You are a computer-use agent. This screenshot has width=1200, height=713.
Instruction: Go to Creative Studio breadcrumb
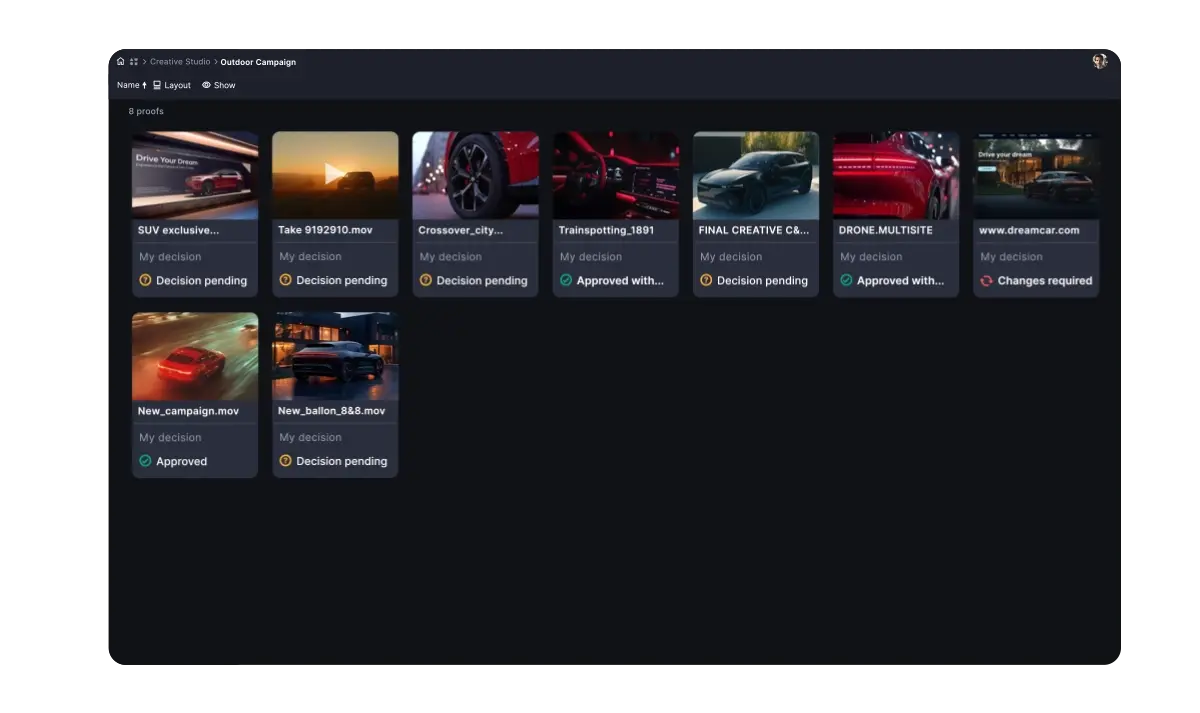tap(180, 62)
